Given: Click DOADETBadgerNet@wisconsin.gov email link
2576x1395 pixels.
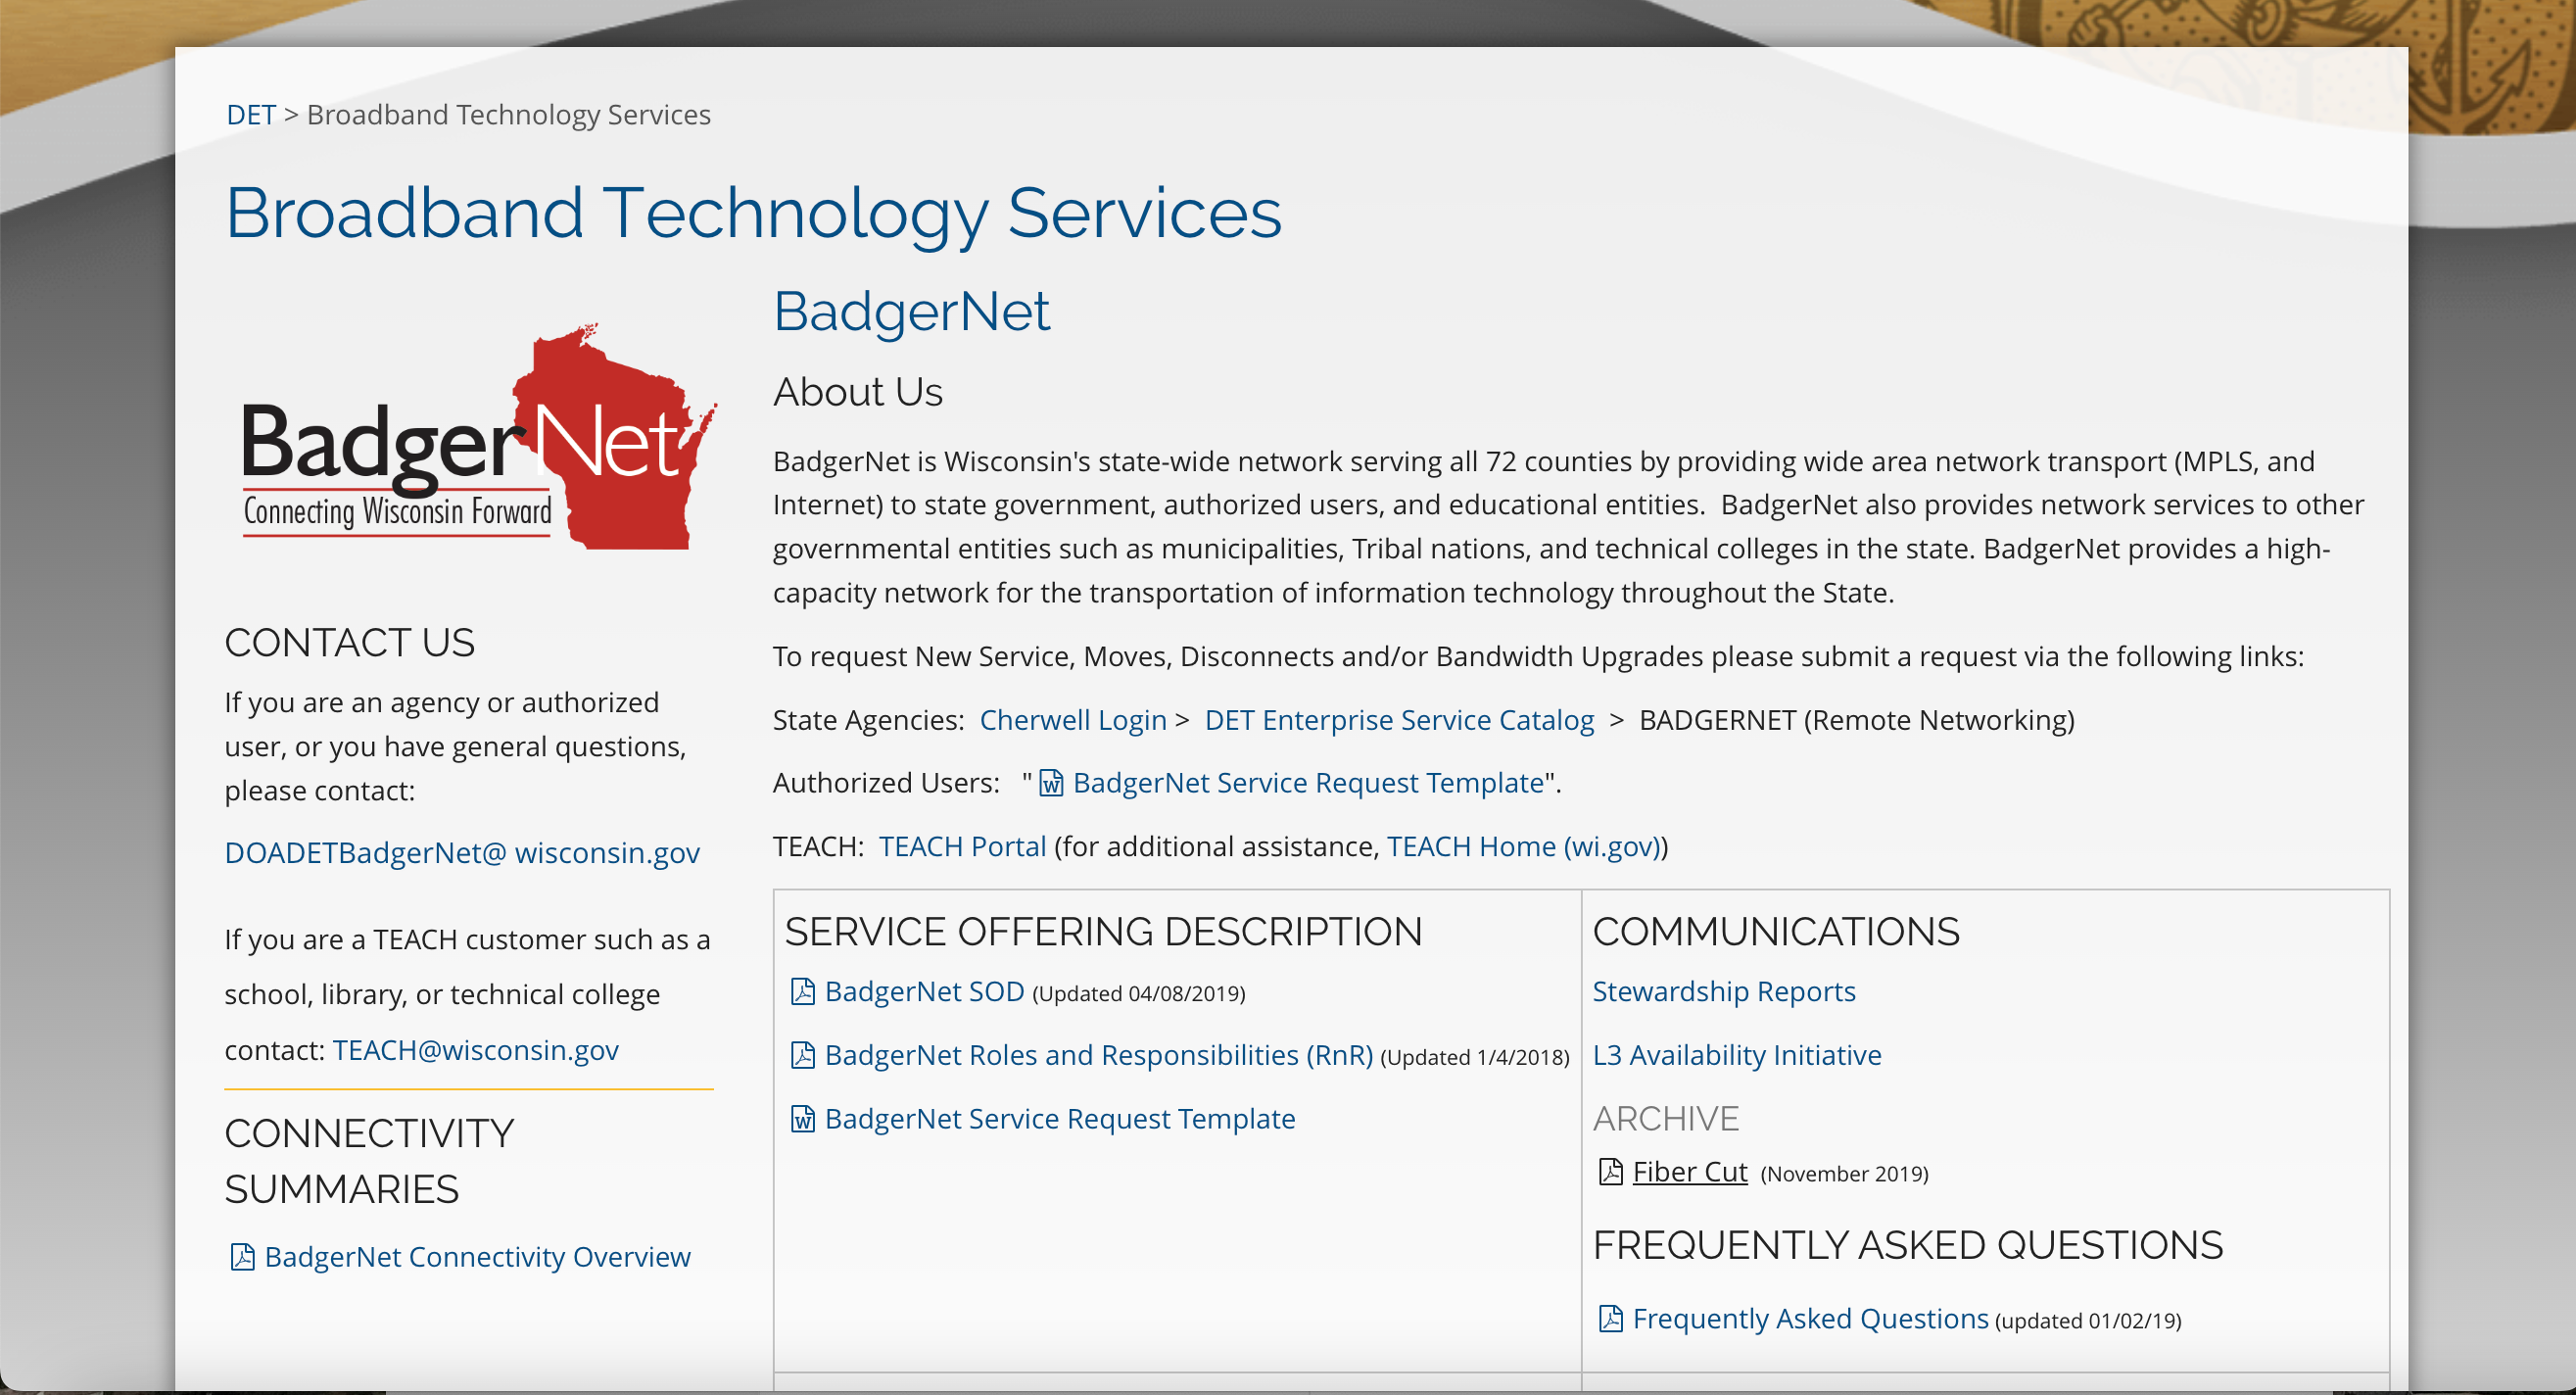Looking at the screenshot, I should [462, 854].
